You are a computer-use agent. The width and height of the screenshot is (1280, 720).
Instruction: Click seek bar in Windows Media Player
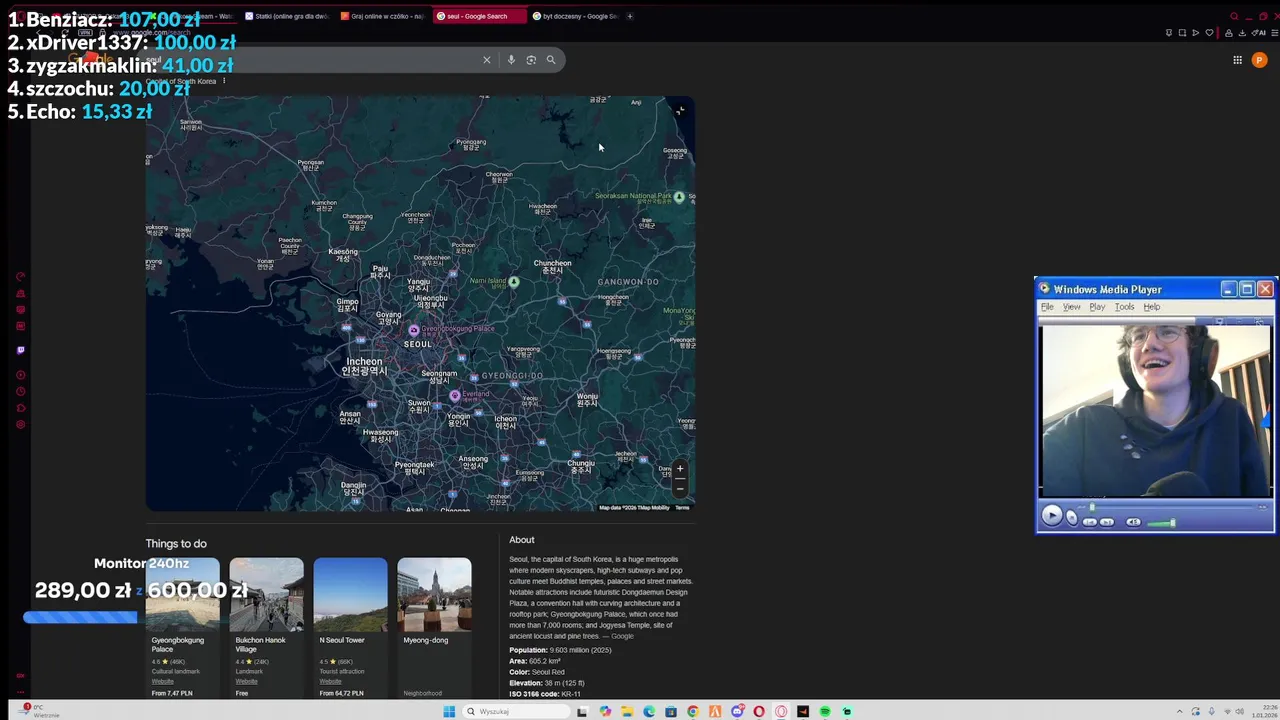point(1170,507)
